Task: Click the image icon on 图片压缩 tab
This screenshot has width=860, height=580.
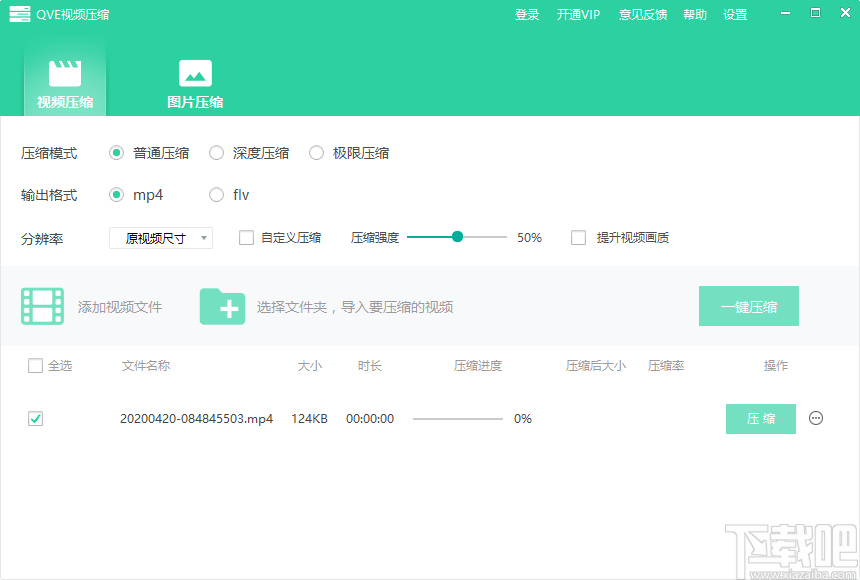Action: point(194,72)
